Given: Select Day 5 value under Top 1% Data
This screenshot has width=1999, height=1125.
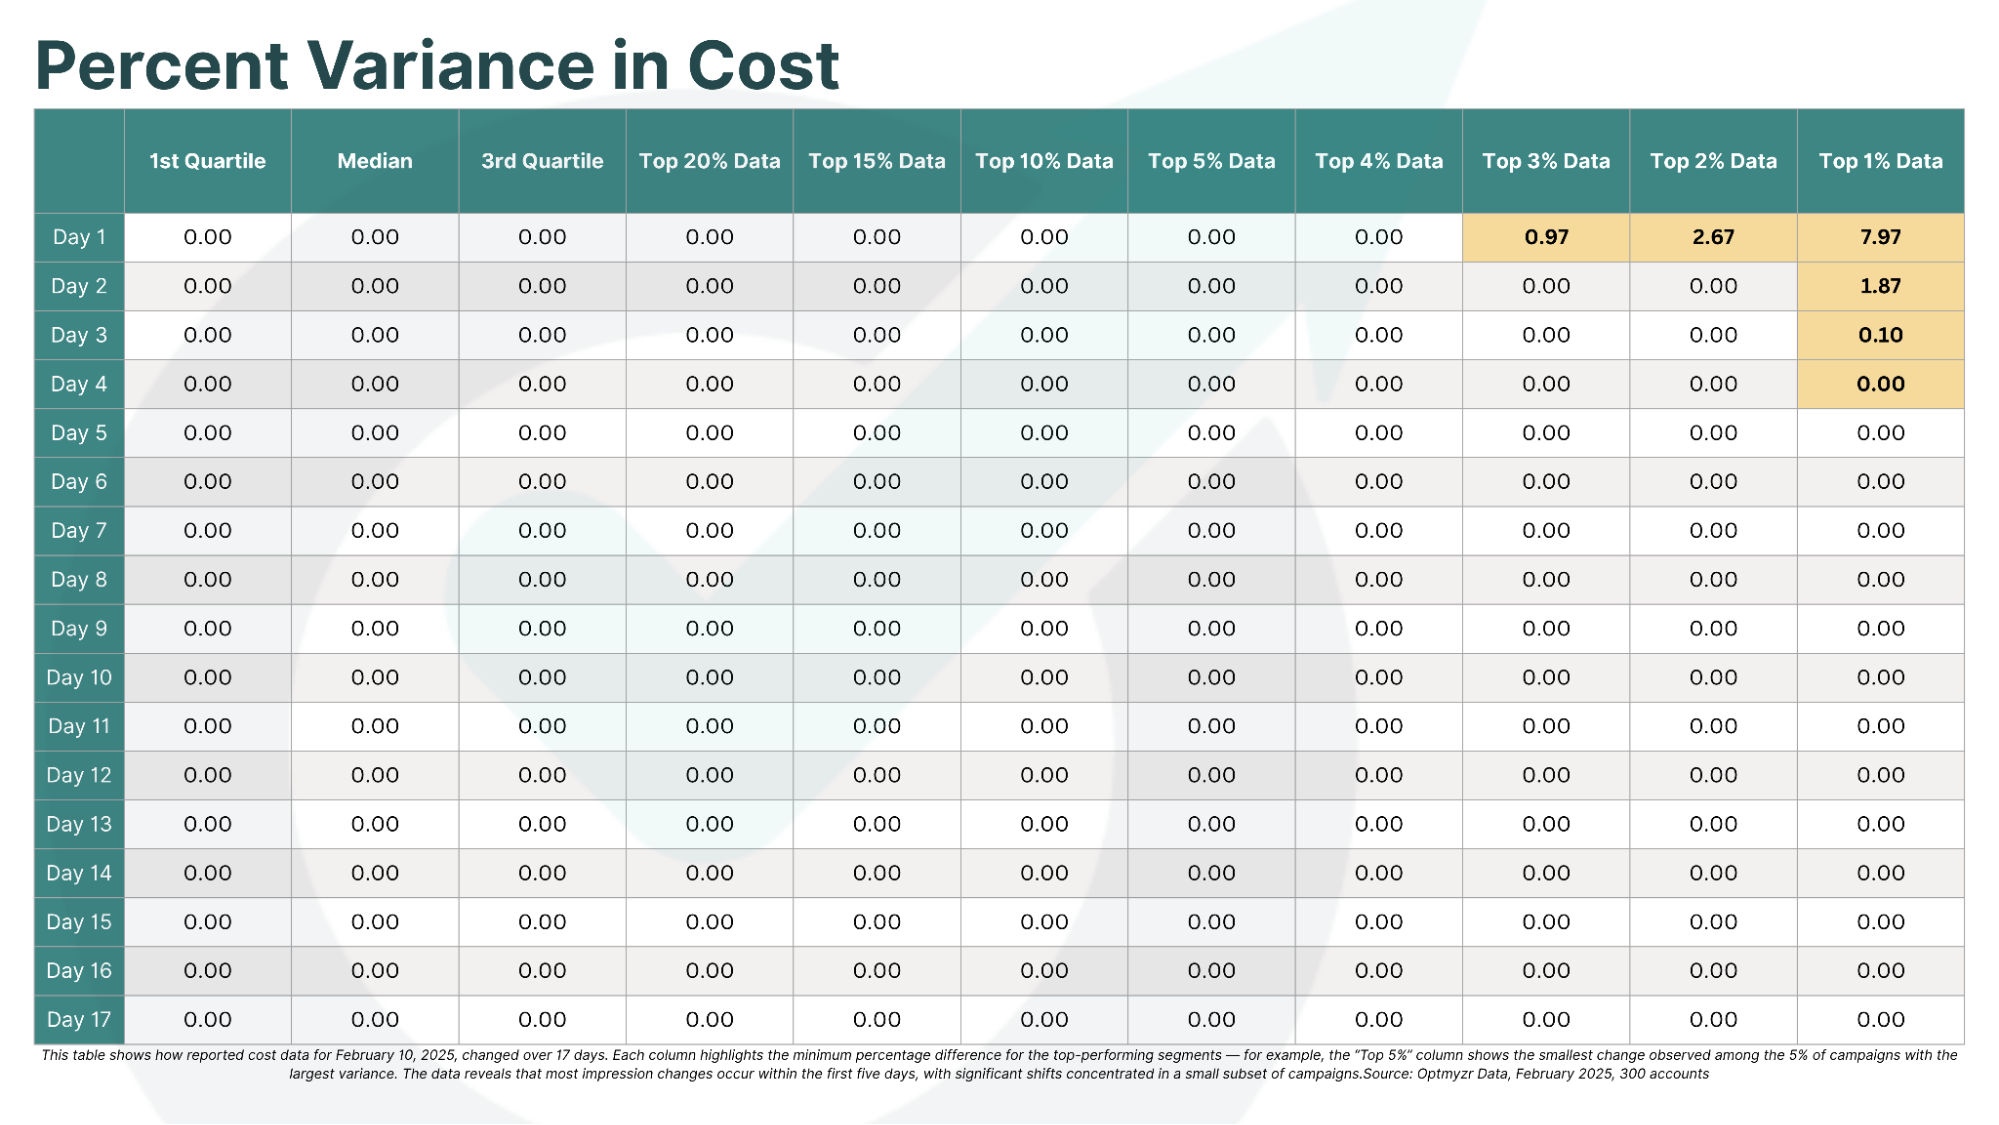Looking at the screenshot, I should point(1881,433).
